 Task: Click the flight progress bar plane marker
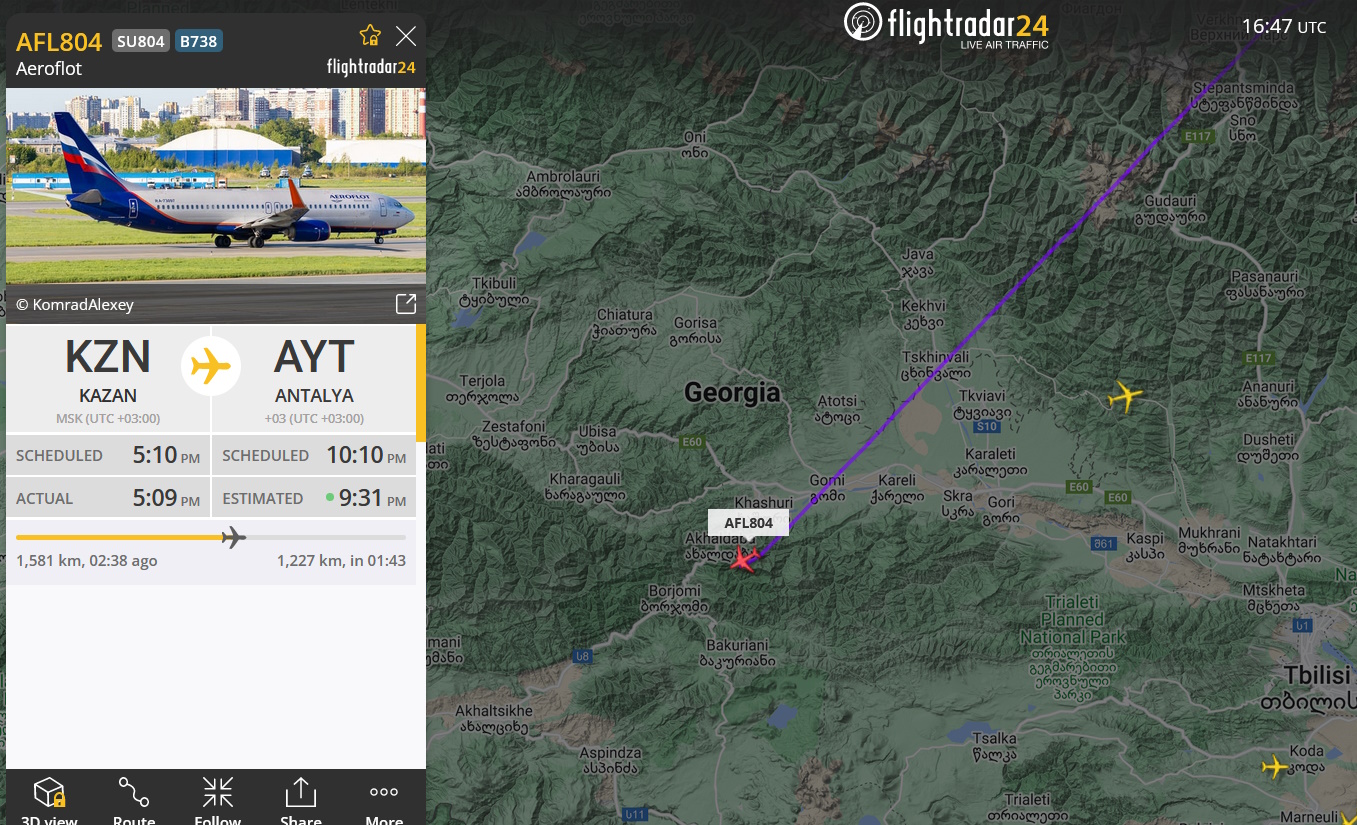pos(233,538)
